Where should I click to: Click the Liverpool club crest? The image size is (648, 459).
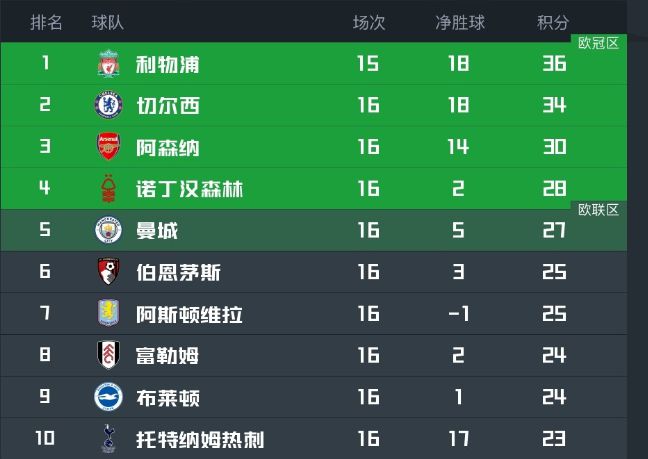coord(109,64)
